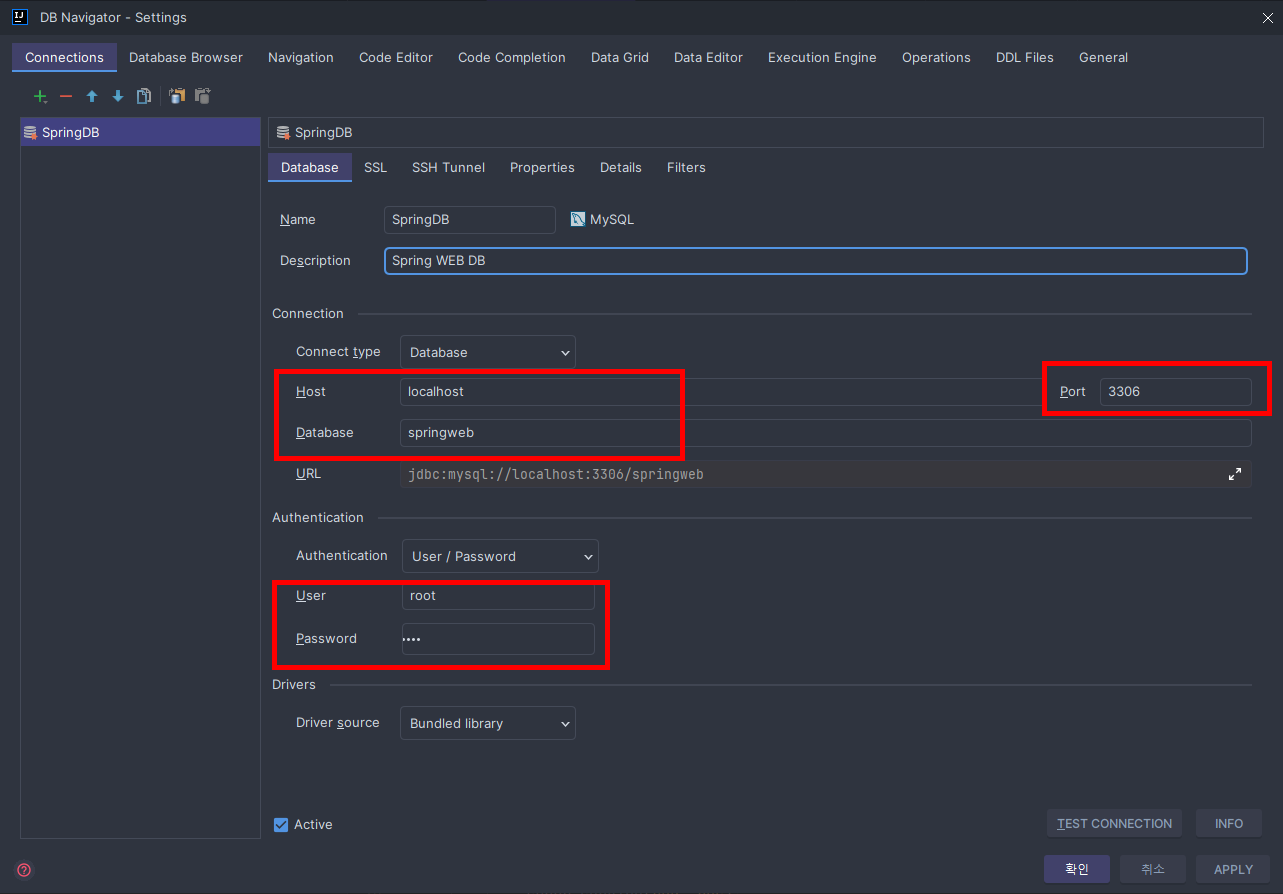Open the General settings tab
1283x894 pixels.
(1103, 57)
